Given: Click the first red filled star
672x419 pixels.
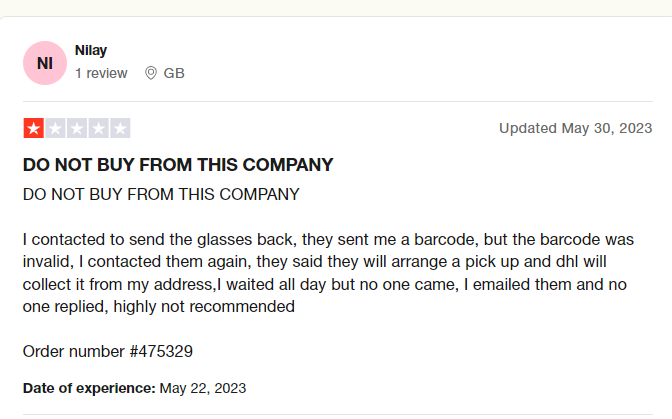Looking at the screenshot, I should [x=34, y=128].
